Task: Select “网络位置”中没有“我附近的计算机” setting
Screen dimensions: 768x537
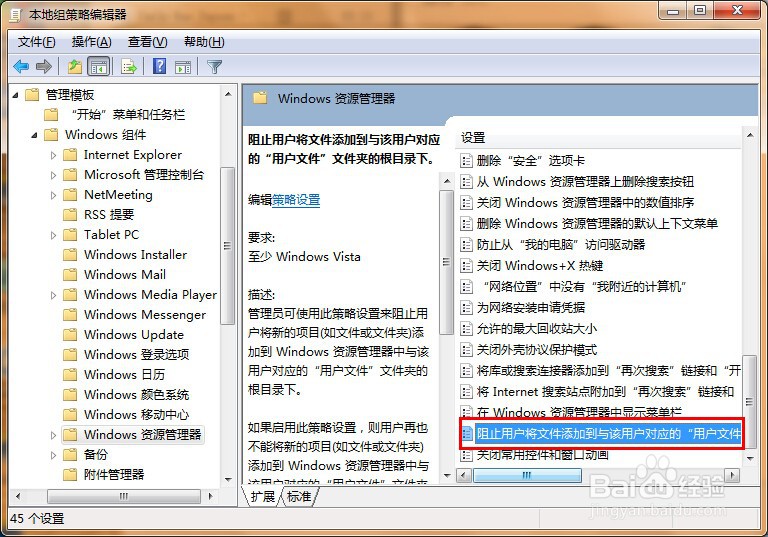Action: point(584,287)
